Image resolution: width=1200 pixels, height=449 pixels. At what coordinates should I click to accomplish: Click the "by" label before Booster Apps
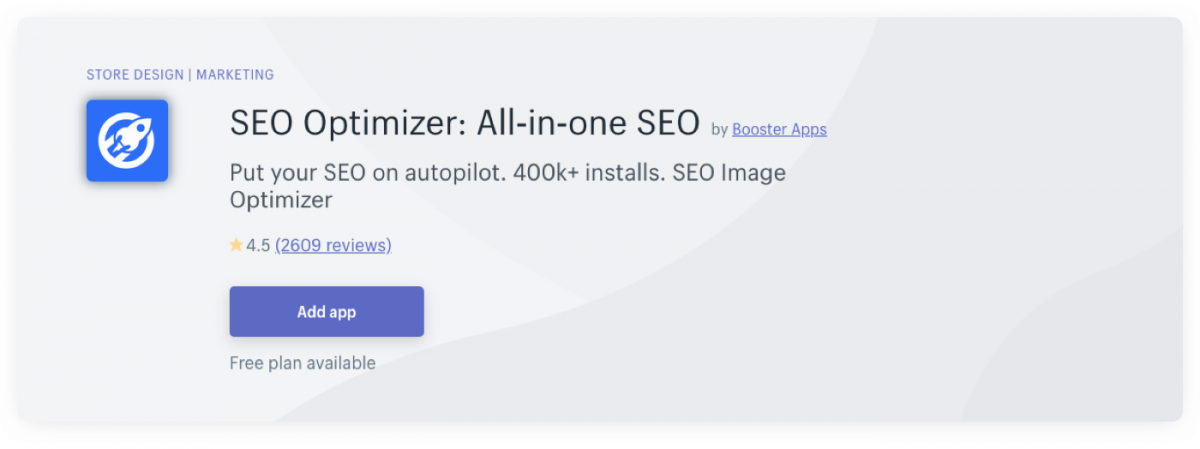719,130
